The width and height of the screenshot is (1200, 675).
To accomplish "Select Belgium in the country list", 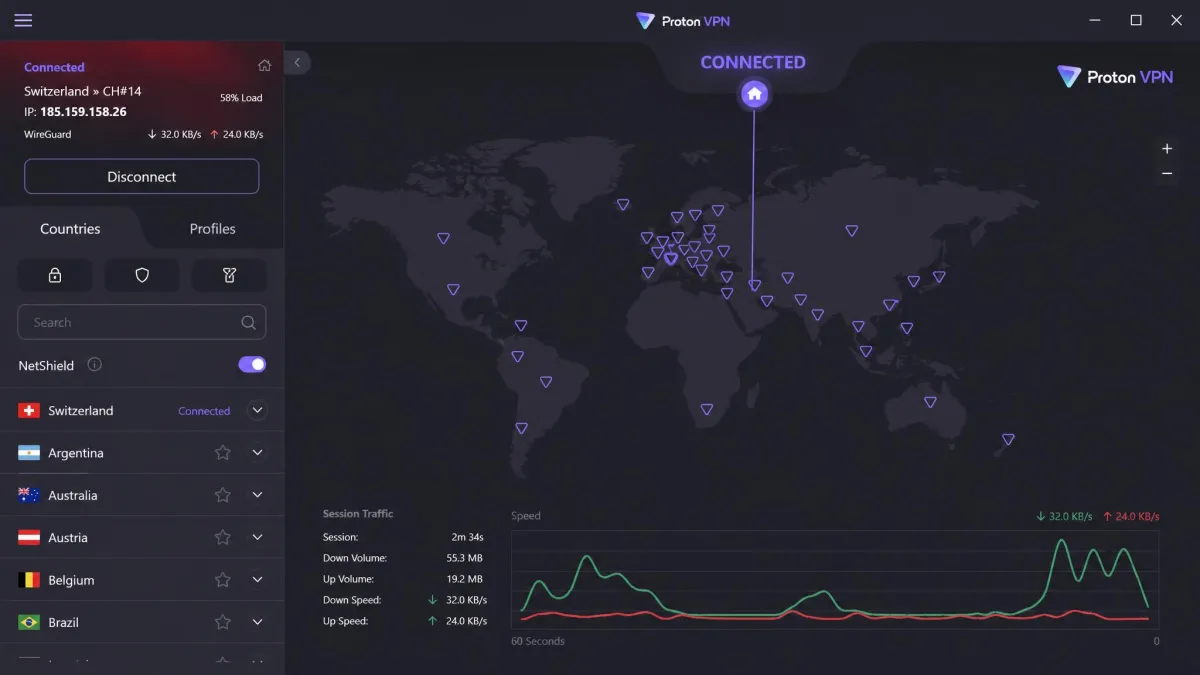I will [142, 580].
